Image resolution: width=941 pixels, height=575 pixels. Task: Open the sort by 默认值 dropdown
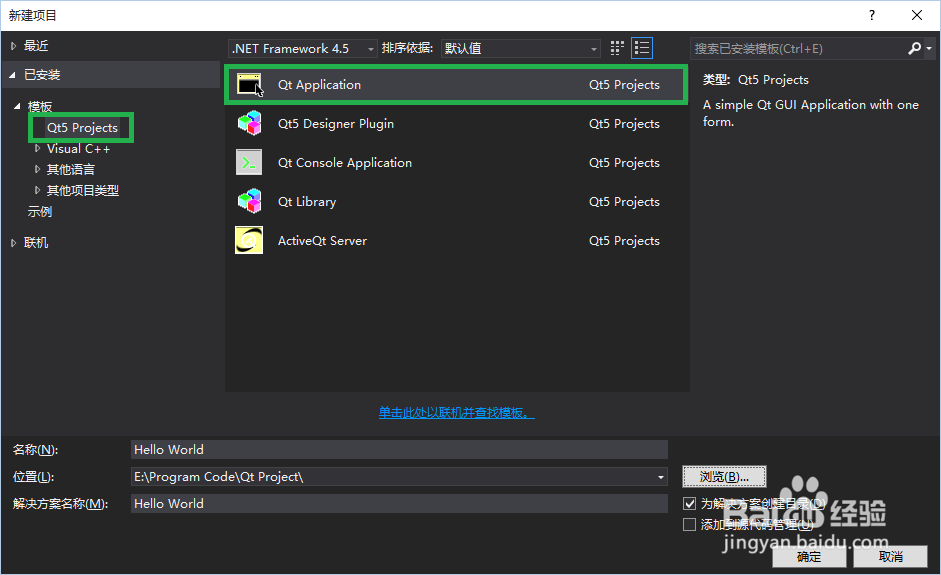click(x=521, y=48)
